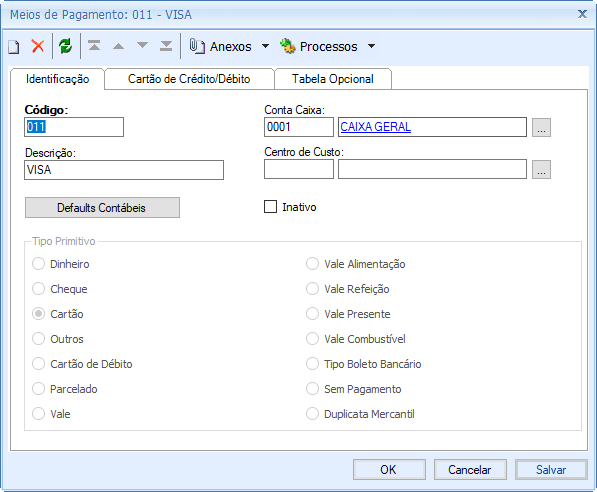597x492 pixels.
Task: Save changes with the Salvar button
Action: coord(551,470)
